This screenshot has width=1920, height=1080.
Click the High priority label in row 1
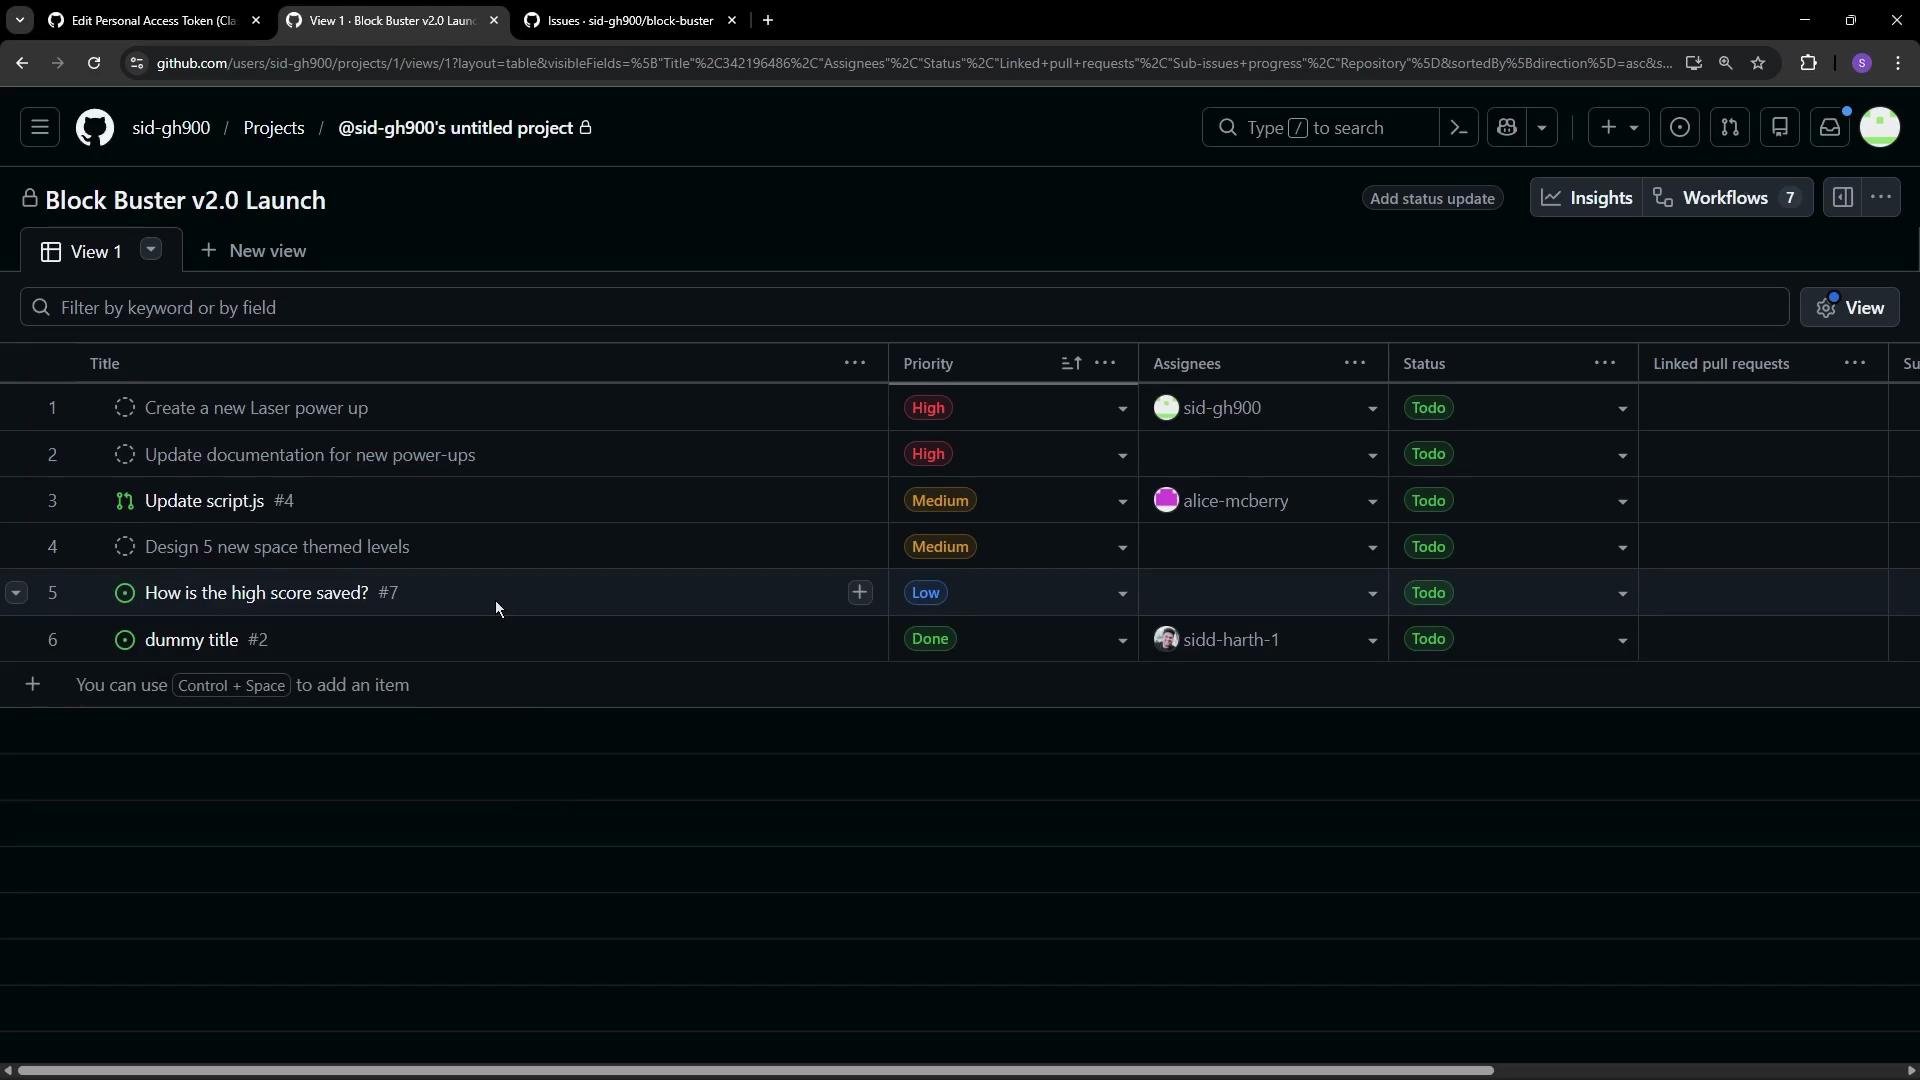pyautogui.click(x=928, y=408)
